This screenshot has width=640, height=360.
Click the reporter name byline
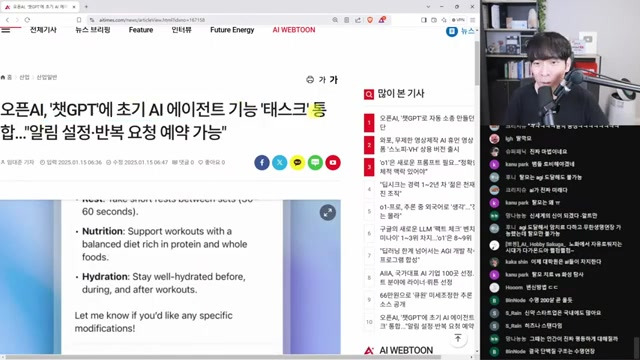18,162
